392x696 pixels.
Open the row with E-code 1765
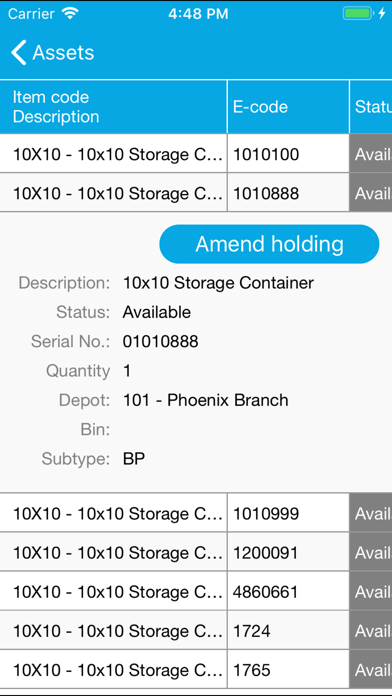pyautogui.click(x=196, y=669)
